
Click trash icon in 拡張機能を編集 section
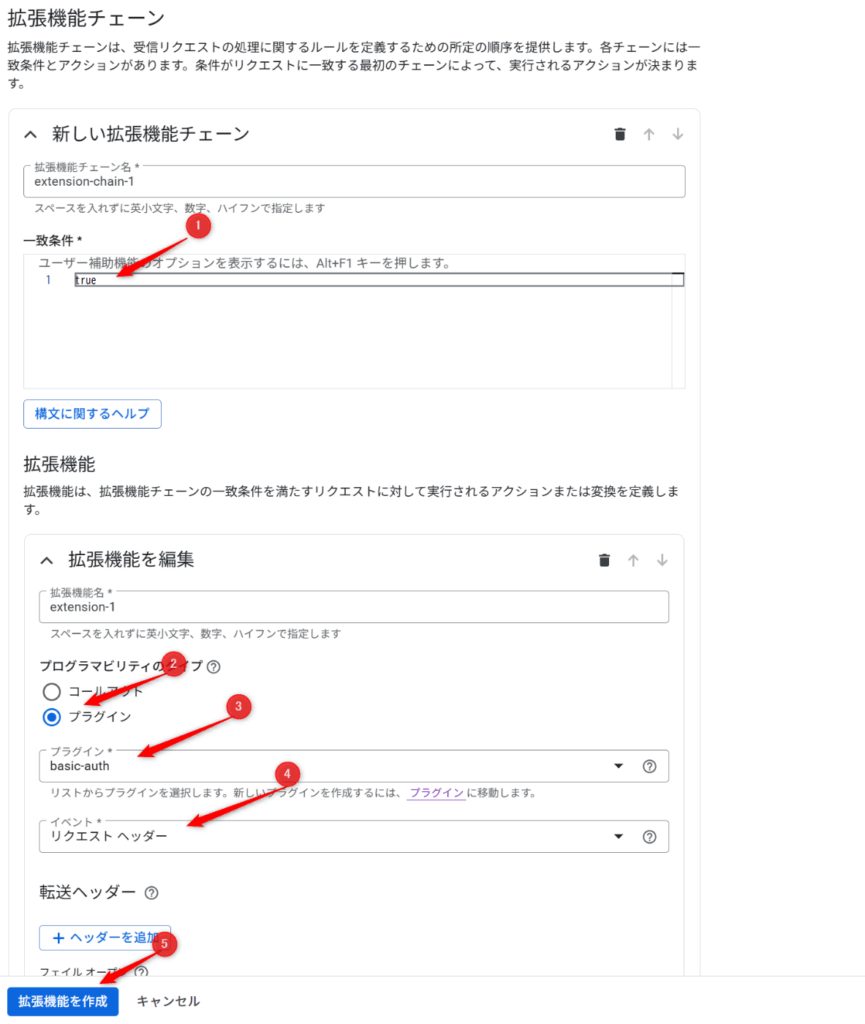click(x=604, y=560)
